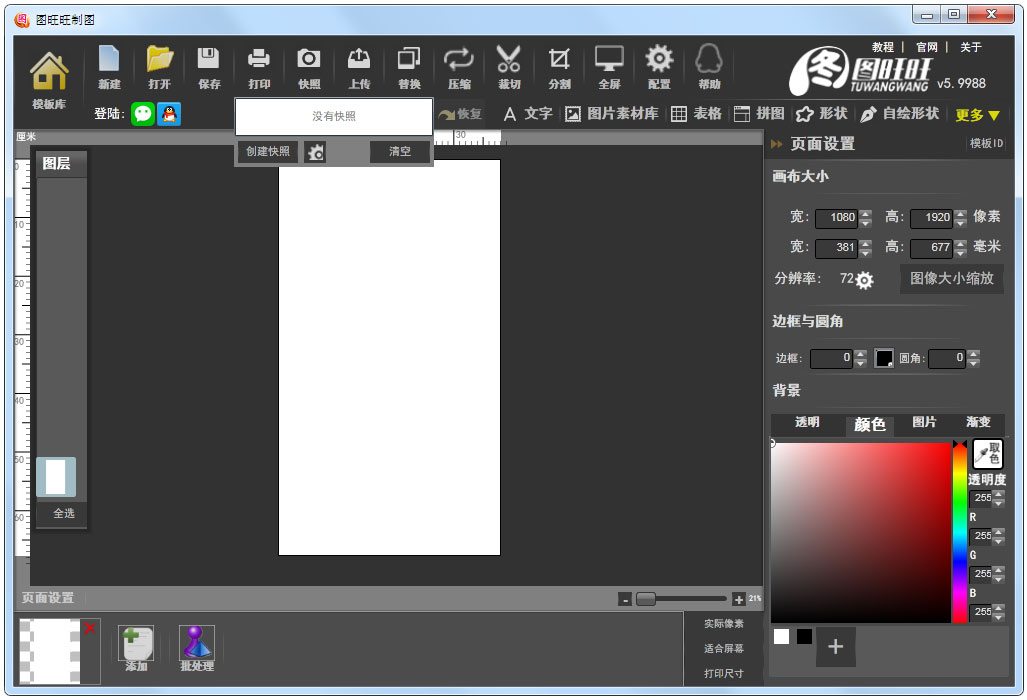Click the 拼图 collage tool
Viewport: 1027px width, 700px height.
tap(758, 114)
